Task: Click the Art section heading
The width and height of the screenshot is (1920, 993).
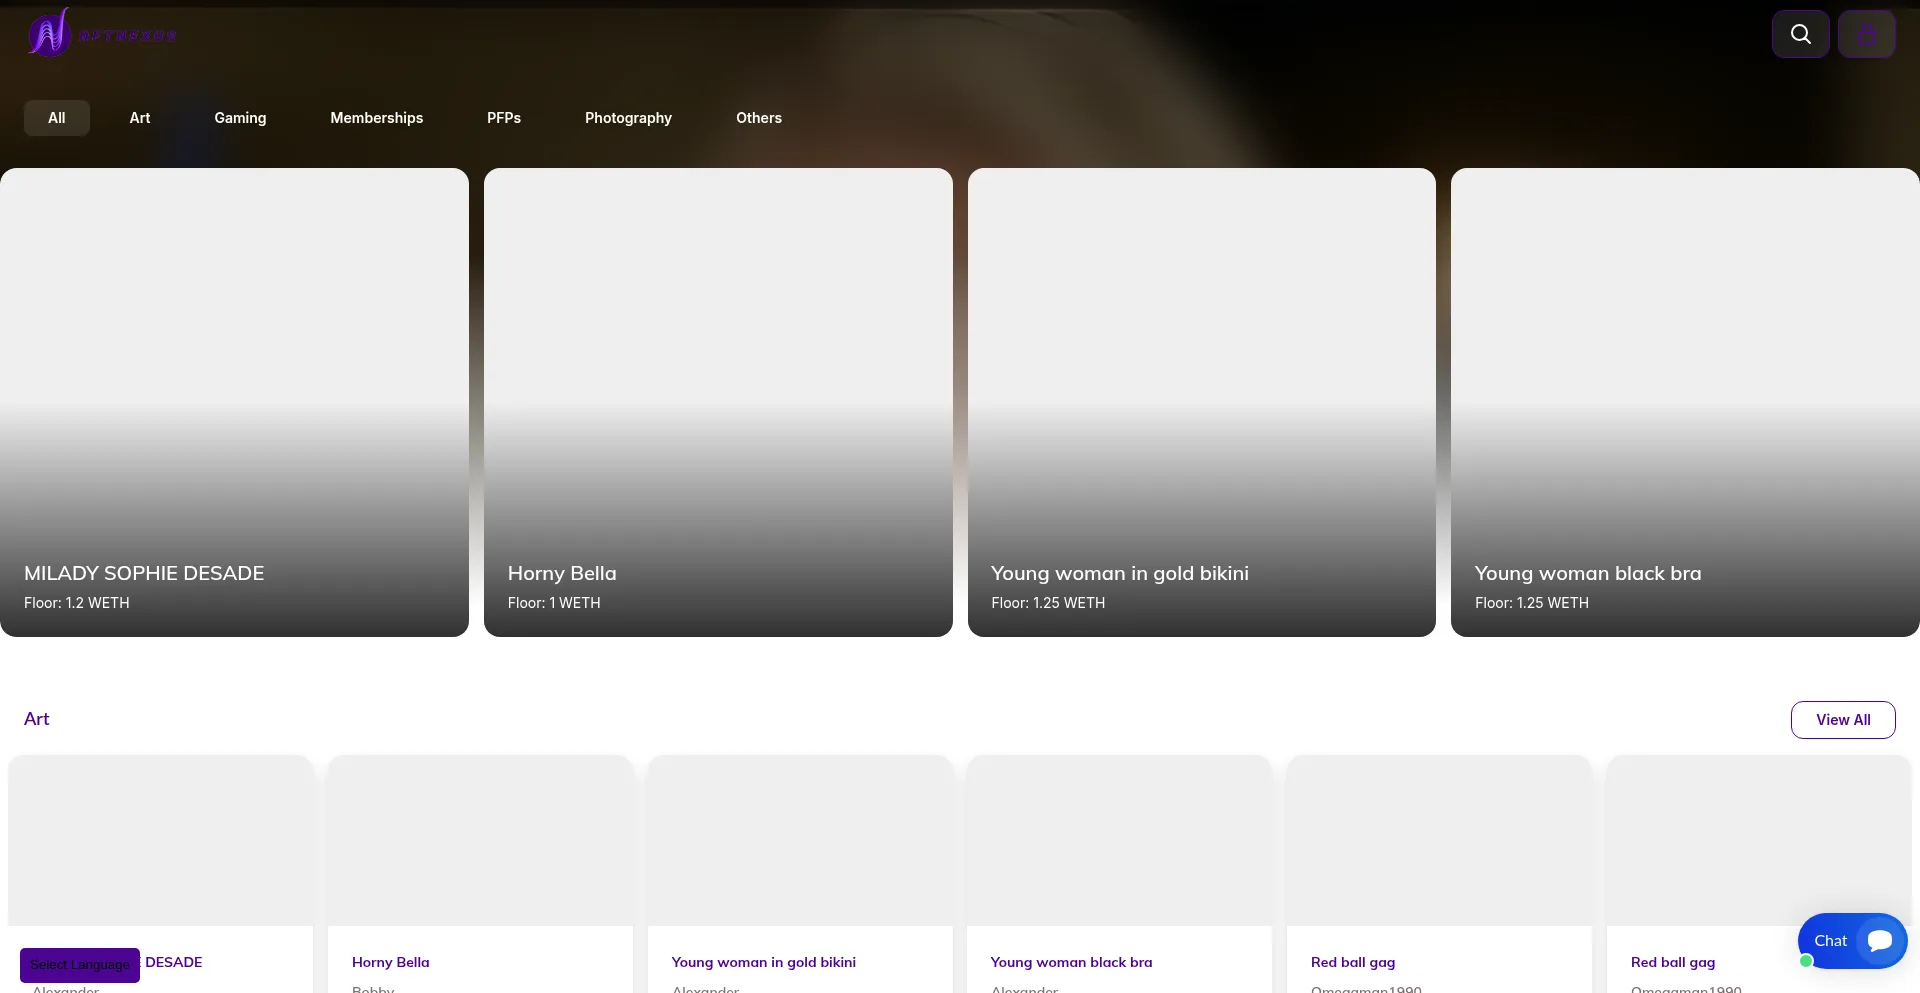Action: (x=37, y=719)
